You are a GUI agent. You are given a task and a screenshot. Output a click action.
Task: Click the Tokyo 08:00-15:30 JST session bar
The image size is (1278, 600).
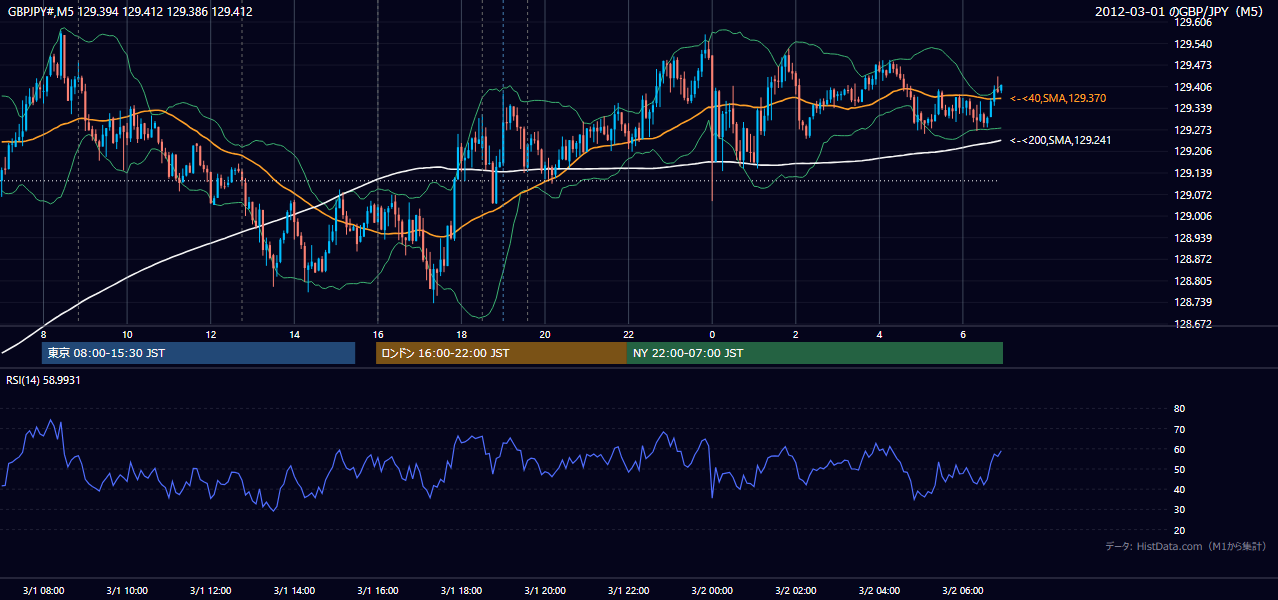198,353
